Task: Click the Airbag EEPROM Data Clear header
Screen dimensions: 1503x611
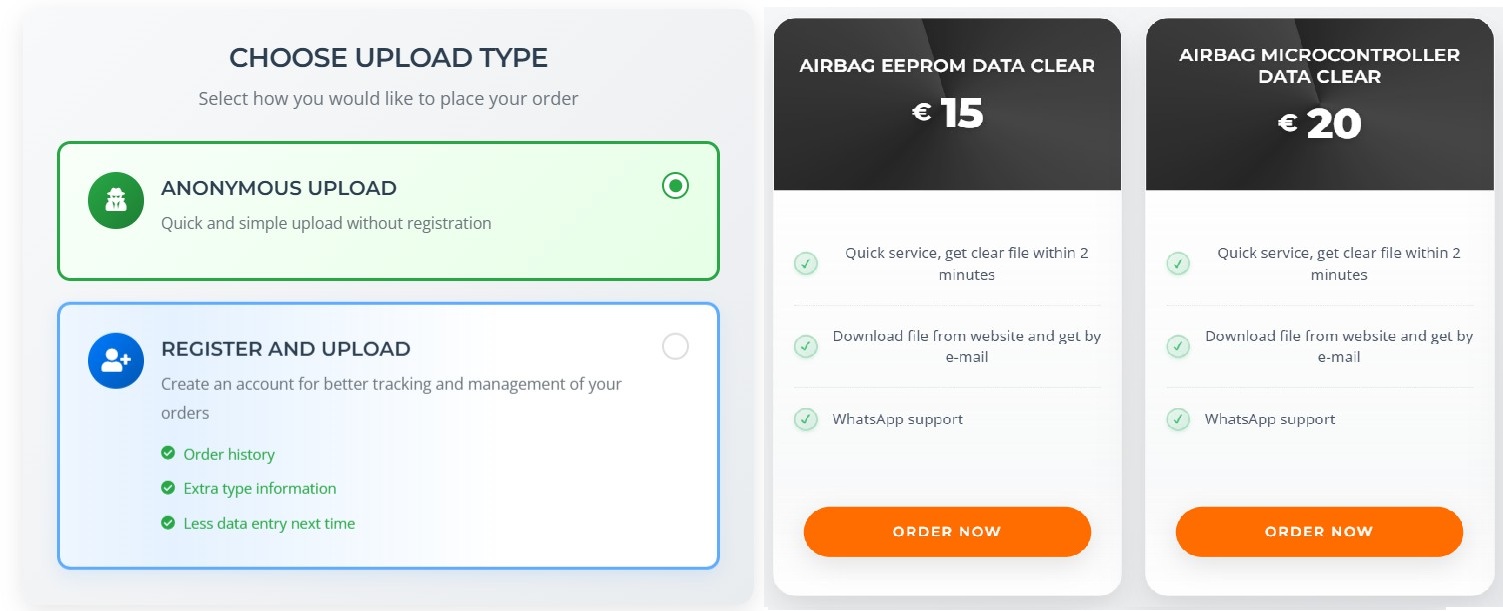Action: coord(947,66)
